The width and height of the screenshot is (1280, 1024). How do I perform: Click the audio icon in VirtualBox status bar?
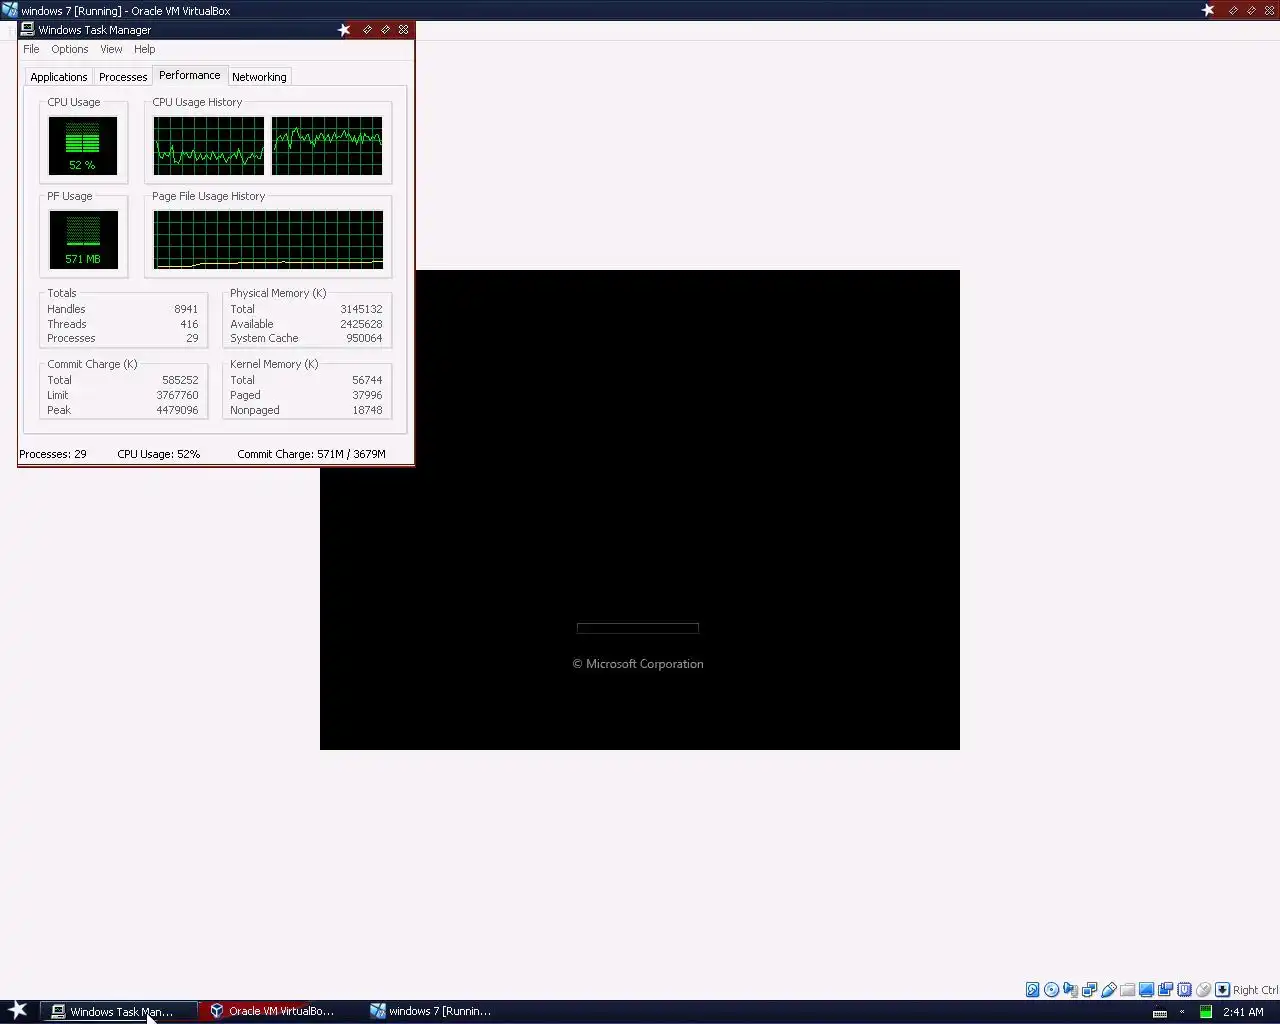[1070, 990]
